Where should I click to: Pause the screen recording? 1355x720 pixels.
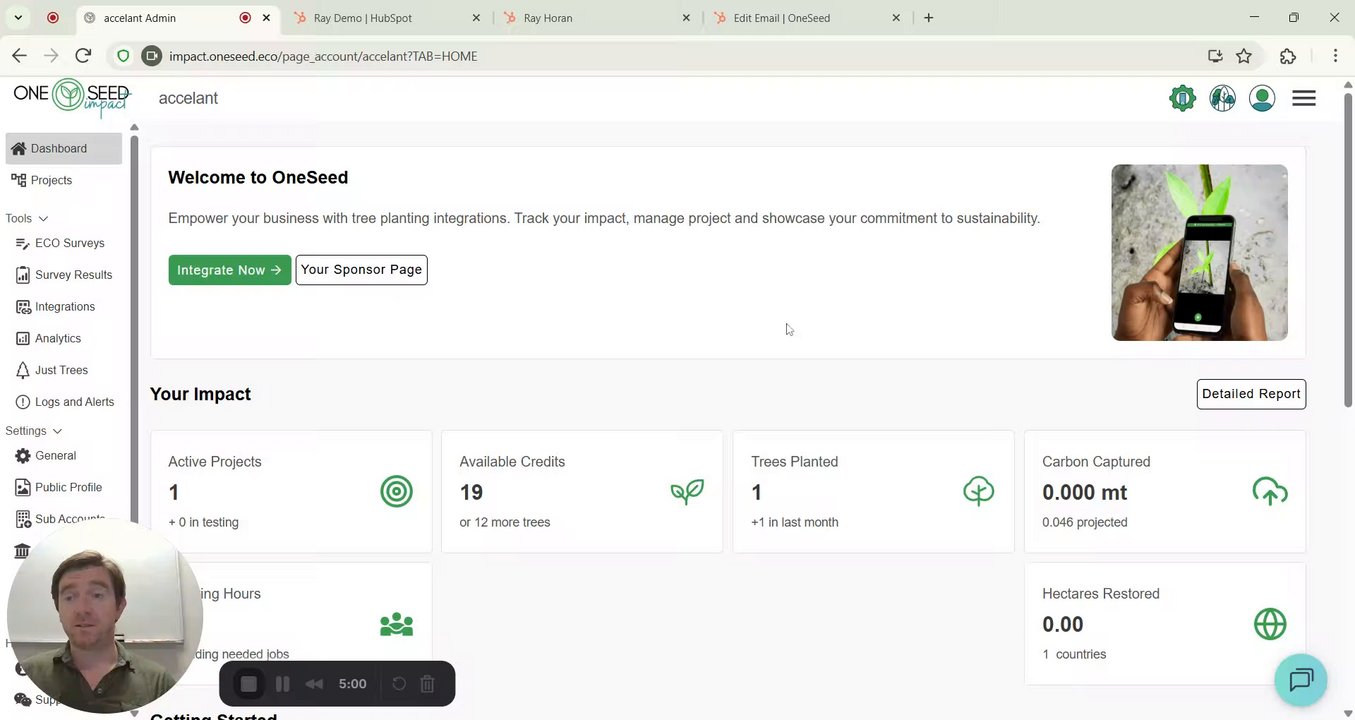click(283, 684)
